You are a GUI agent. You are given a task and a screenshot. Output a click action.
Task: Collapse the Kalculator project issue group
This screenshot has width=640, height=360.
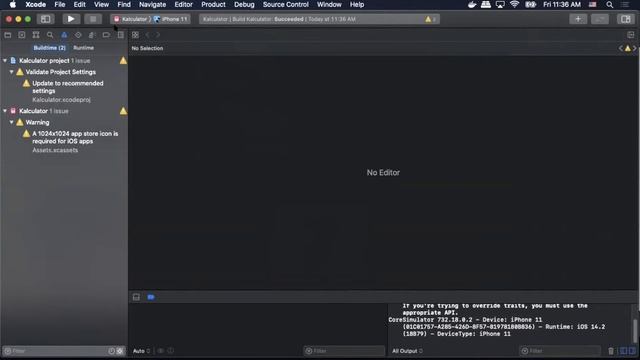coord(5,60)
